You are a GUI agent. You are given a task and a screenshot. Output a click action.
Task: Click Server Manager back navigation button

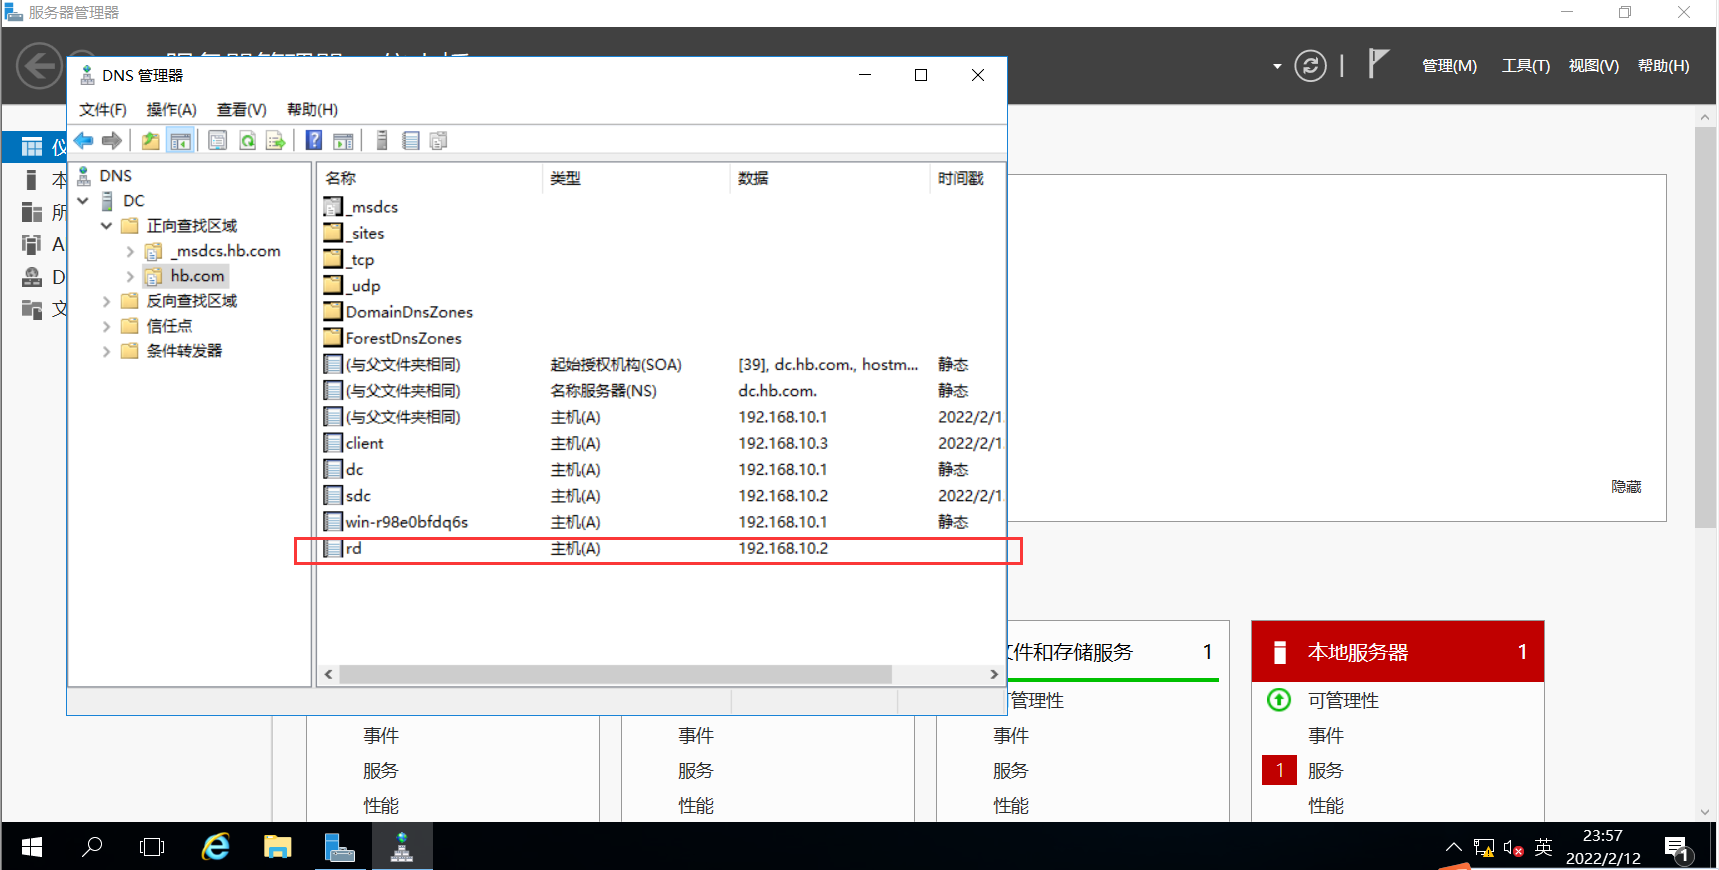(x=40, y=66)
